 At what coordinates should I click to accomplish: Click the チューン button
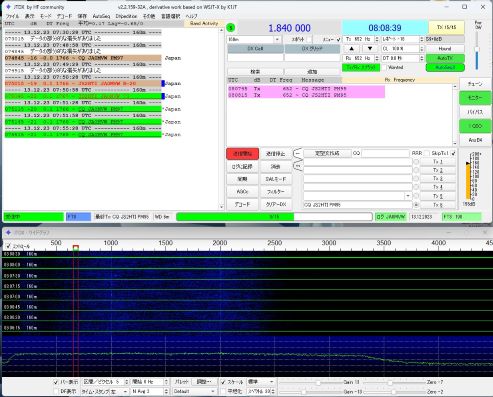coord(475,84)
